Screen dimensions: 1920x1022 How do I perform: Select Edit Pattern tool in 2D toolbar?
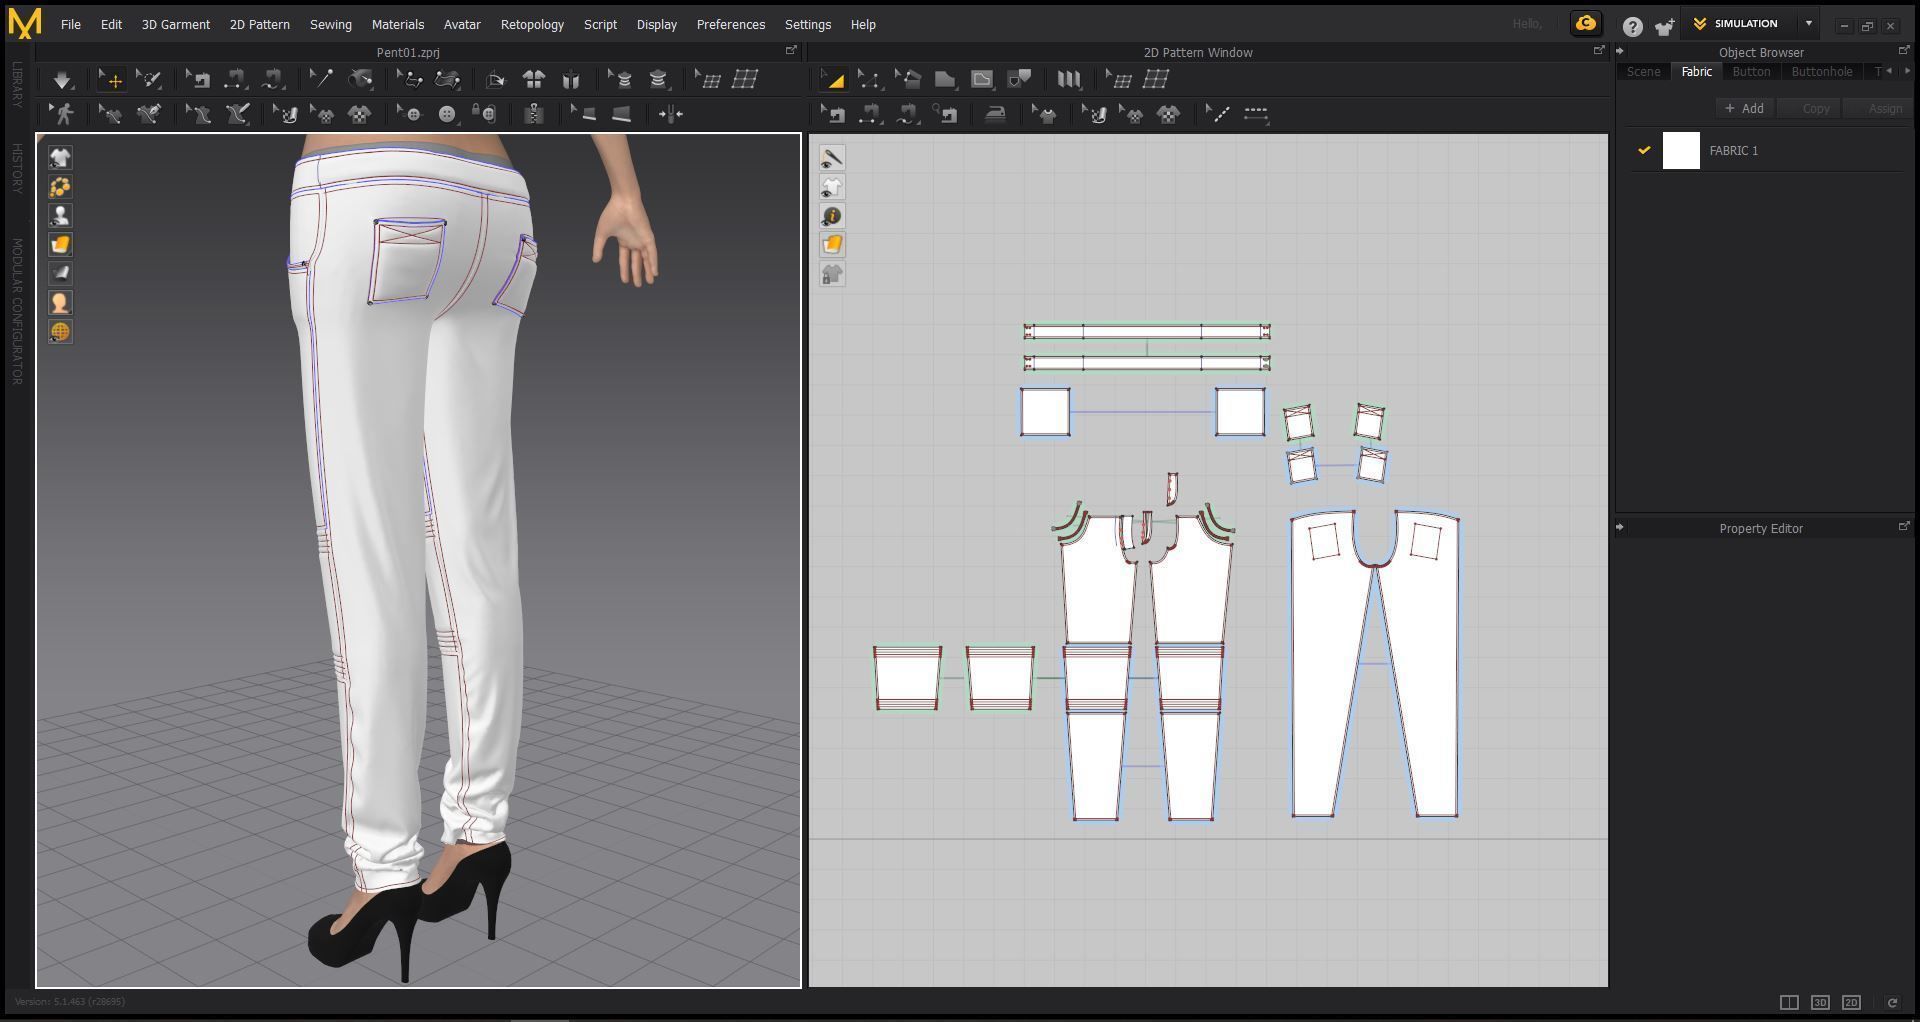(832, 80)
